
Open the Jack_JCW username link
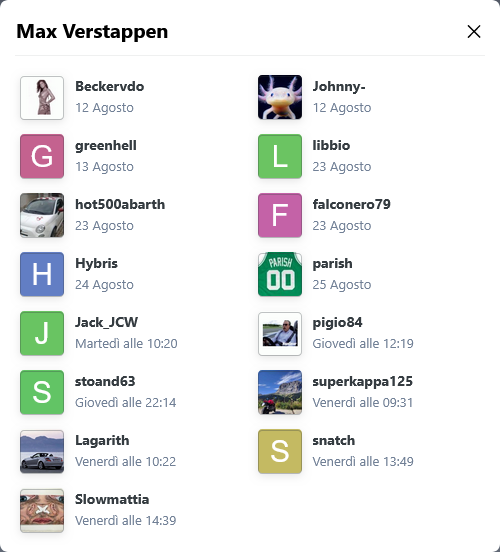click(x=106, y=322)
